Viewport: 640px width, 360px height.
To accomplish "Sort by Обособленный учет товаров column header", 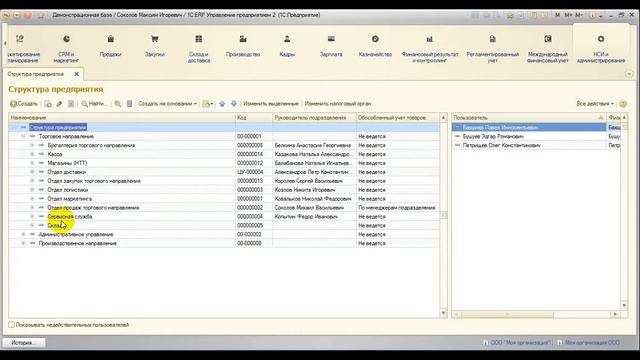I will point(398,118).
